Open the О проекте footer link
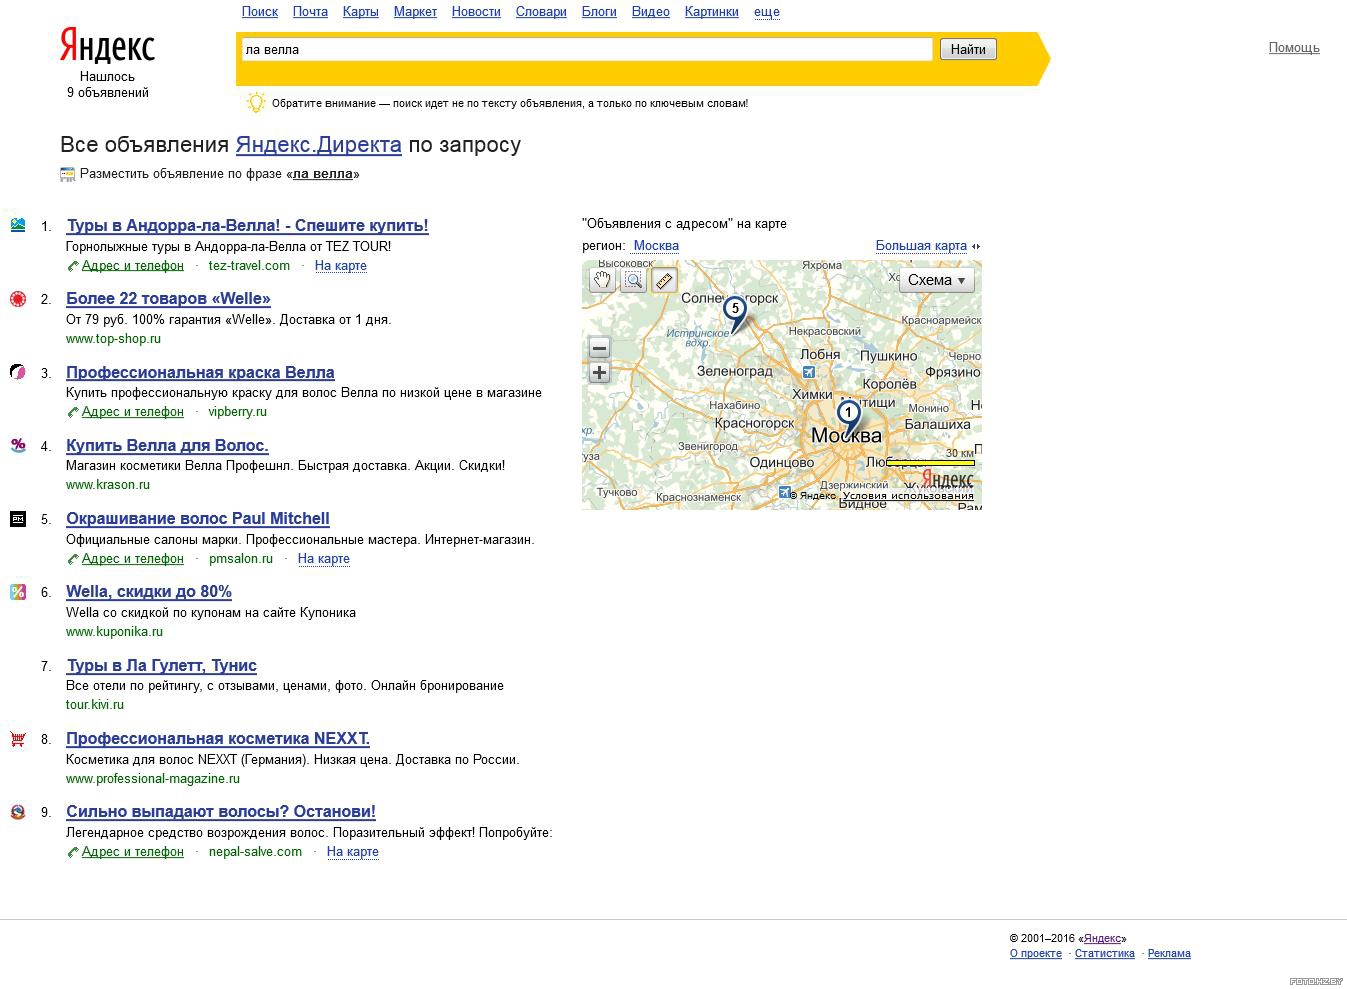 point(1036,954)
